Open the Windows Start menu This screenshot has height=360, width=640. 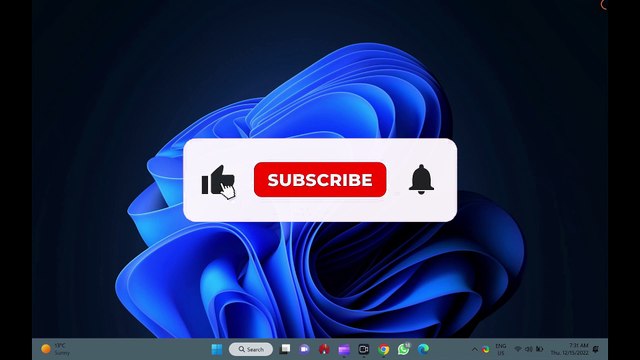click(217, 349)
